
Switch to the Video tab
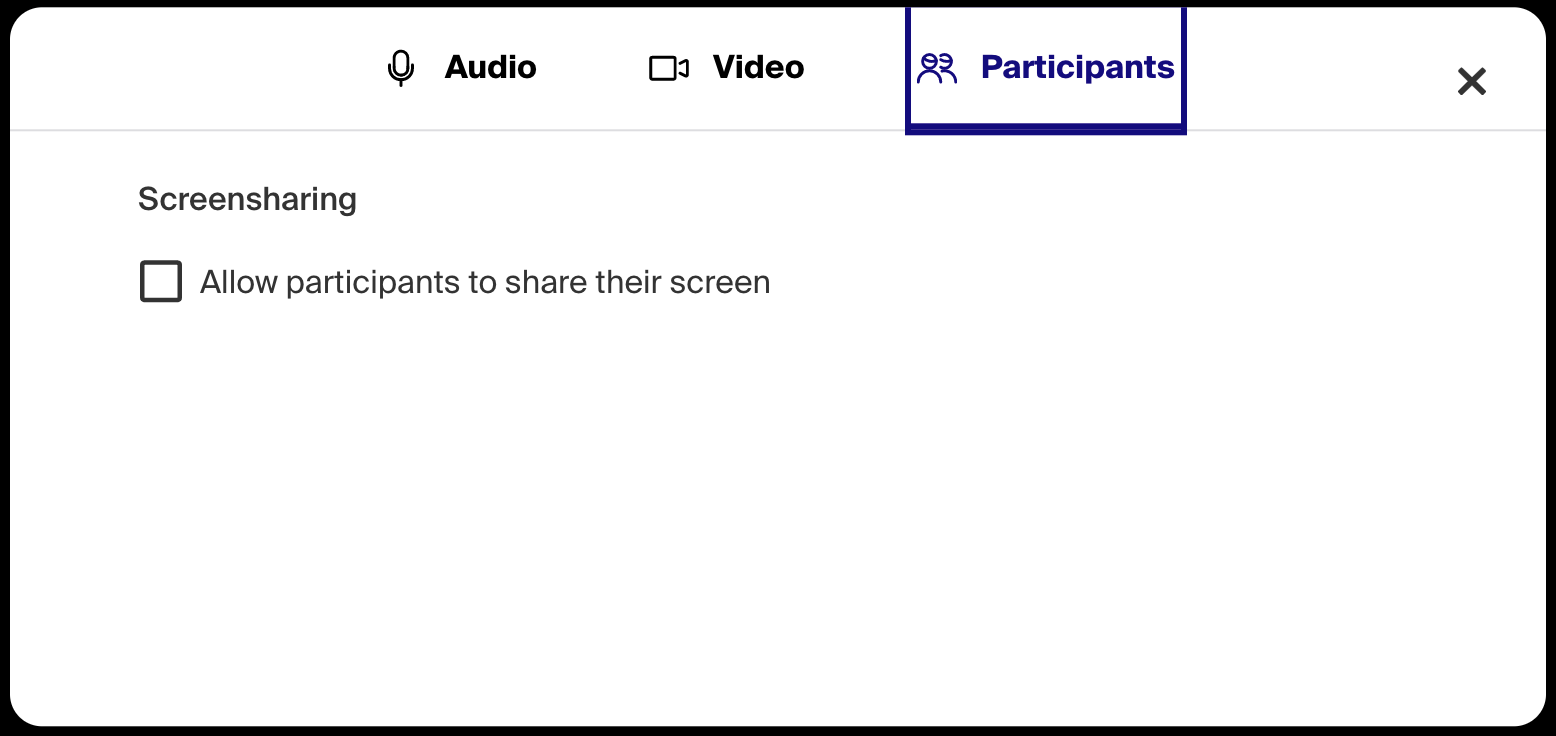[x=727, y=68]
